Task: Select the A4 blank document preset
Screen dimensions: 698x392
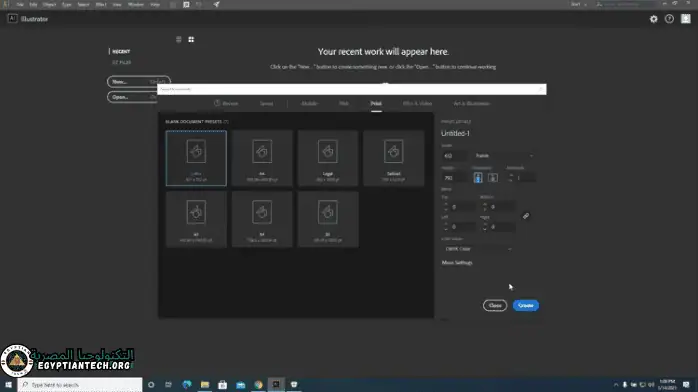Action: pyautogui.click(x=262, y=158)
